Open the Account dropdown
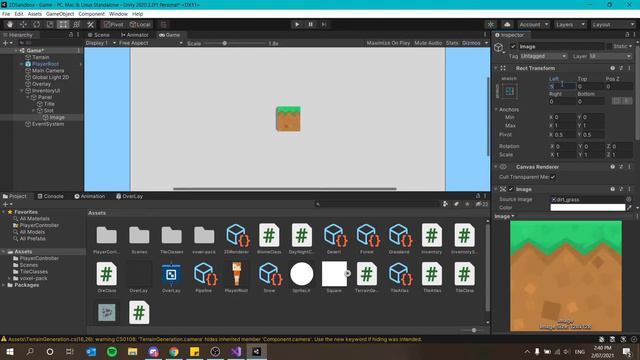 [533, 24]
